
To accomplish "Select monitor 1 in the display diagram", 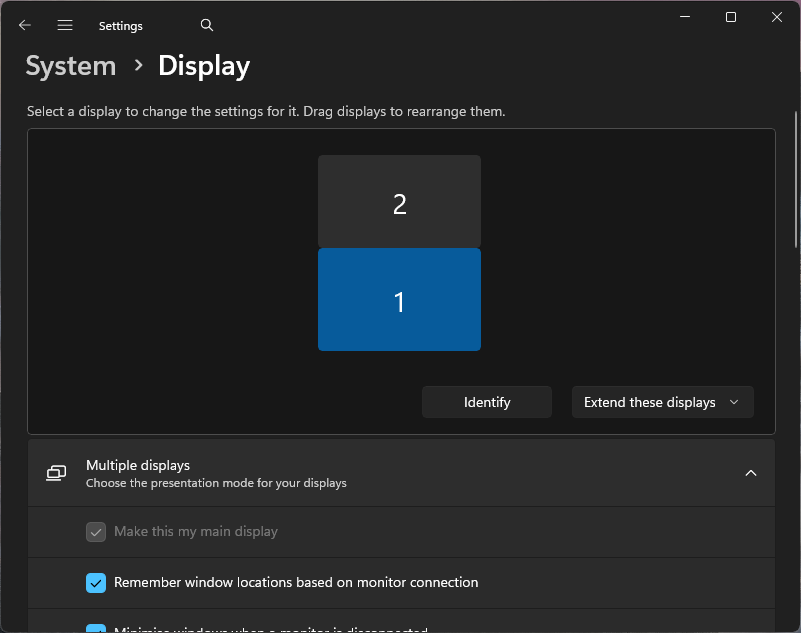I will click(399, 299).
